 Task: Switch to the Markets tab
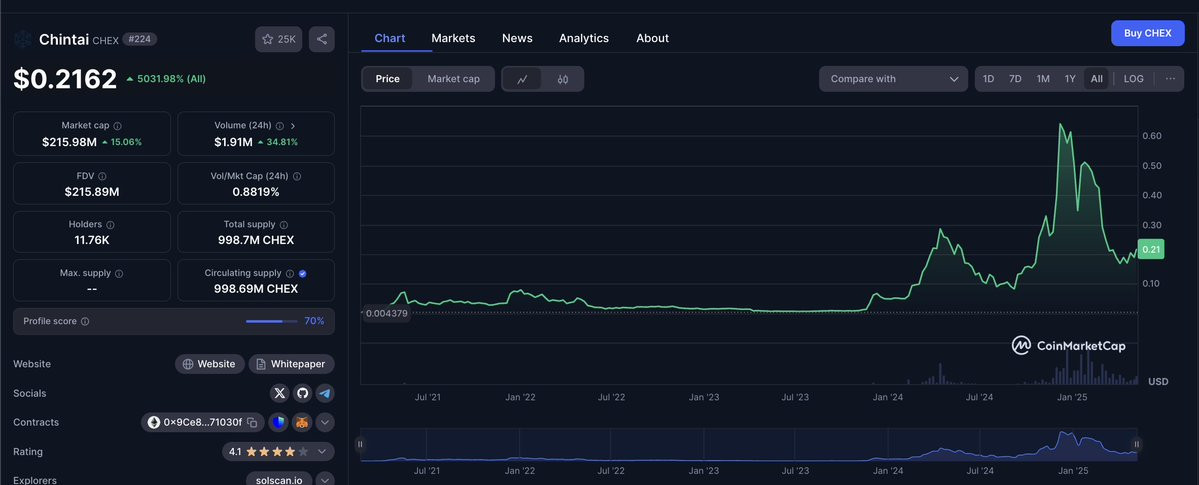[453, 38]
